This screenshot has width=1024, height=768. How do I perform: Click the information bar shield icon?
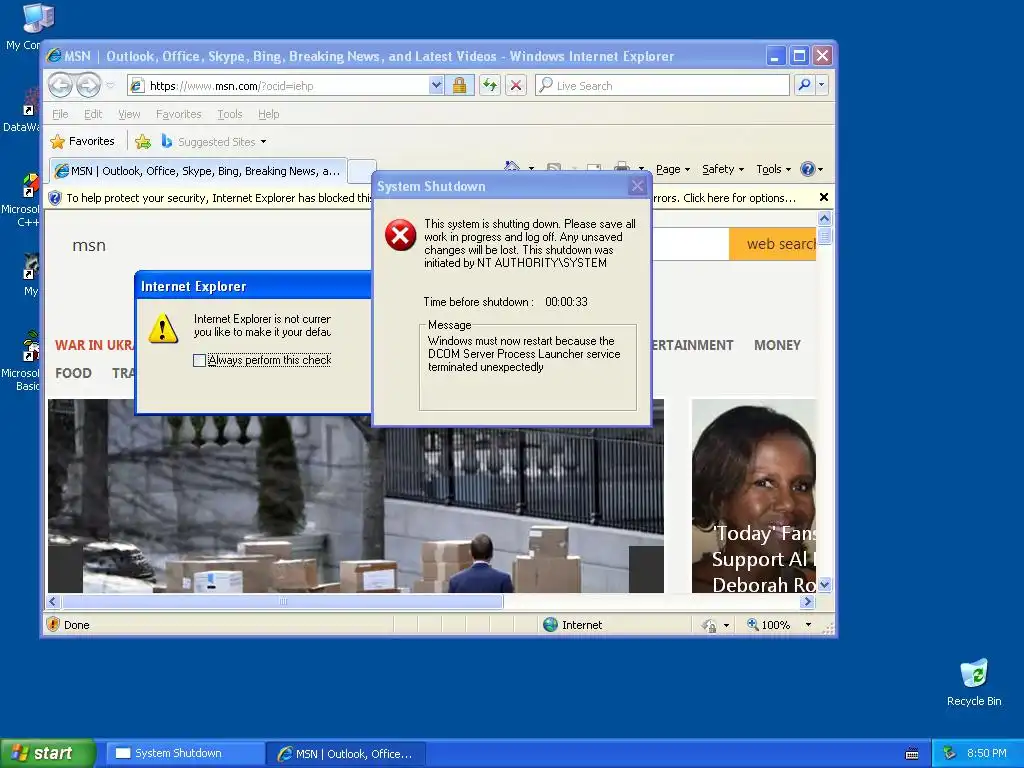(55, 198)
